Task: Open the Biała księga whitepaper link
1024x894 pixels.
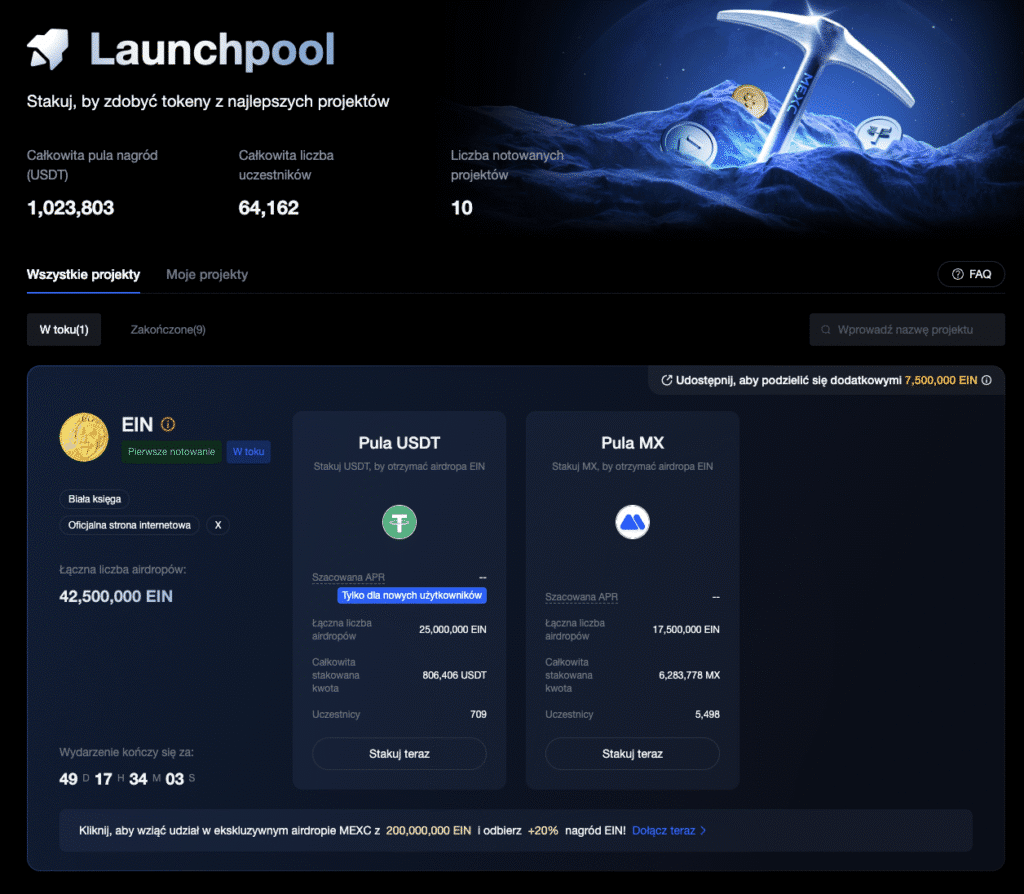Action: point(95,499)
